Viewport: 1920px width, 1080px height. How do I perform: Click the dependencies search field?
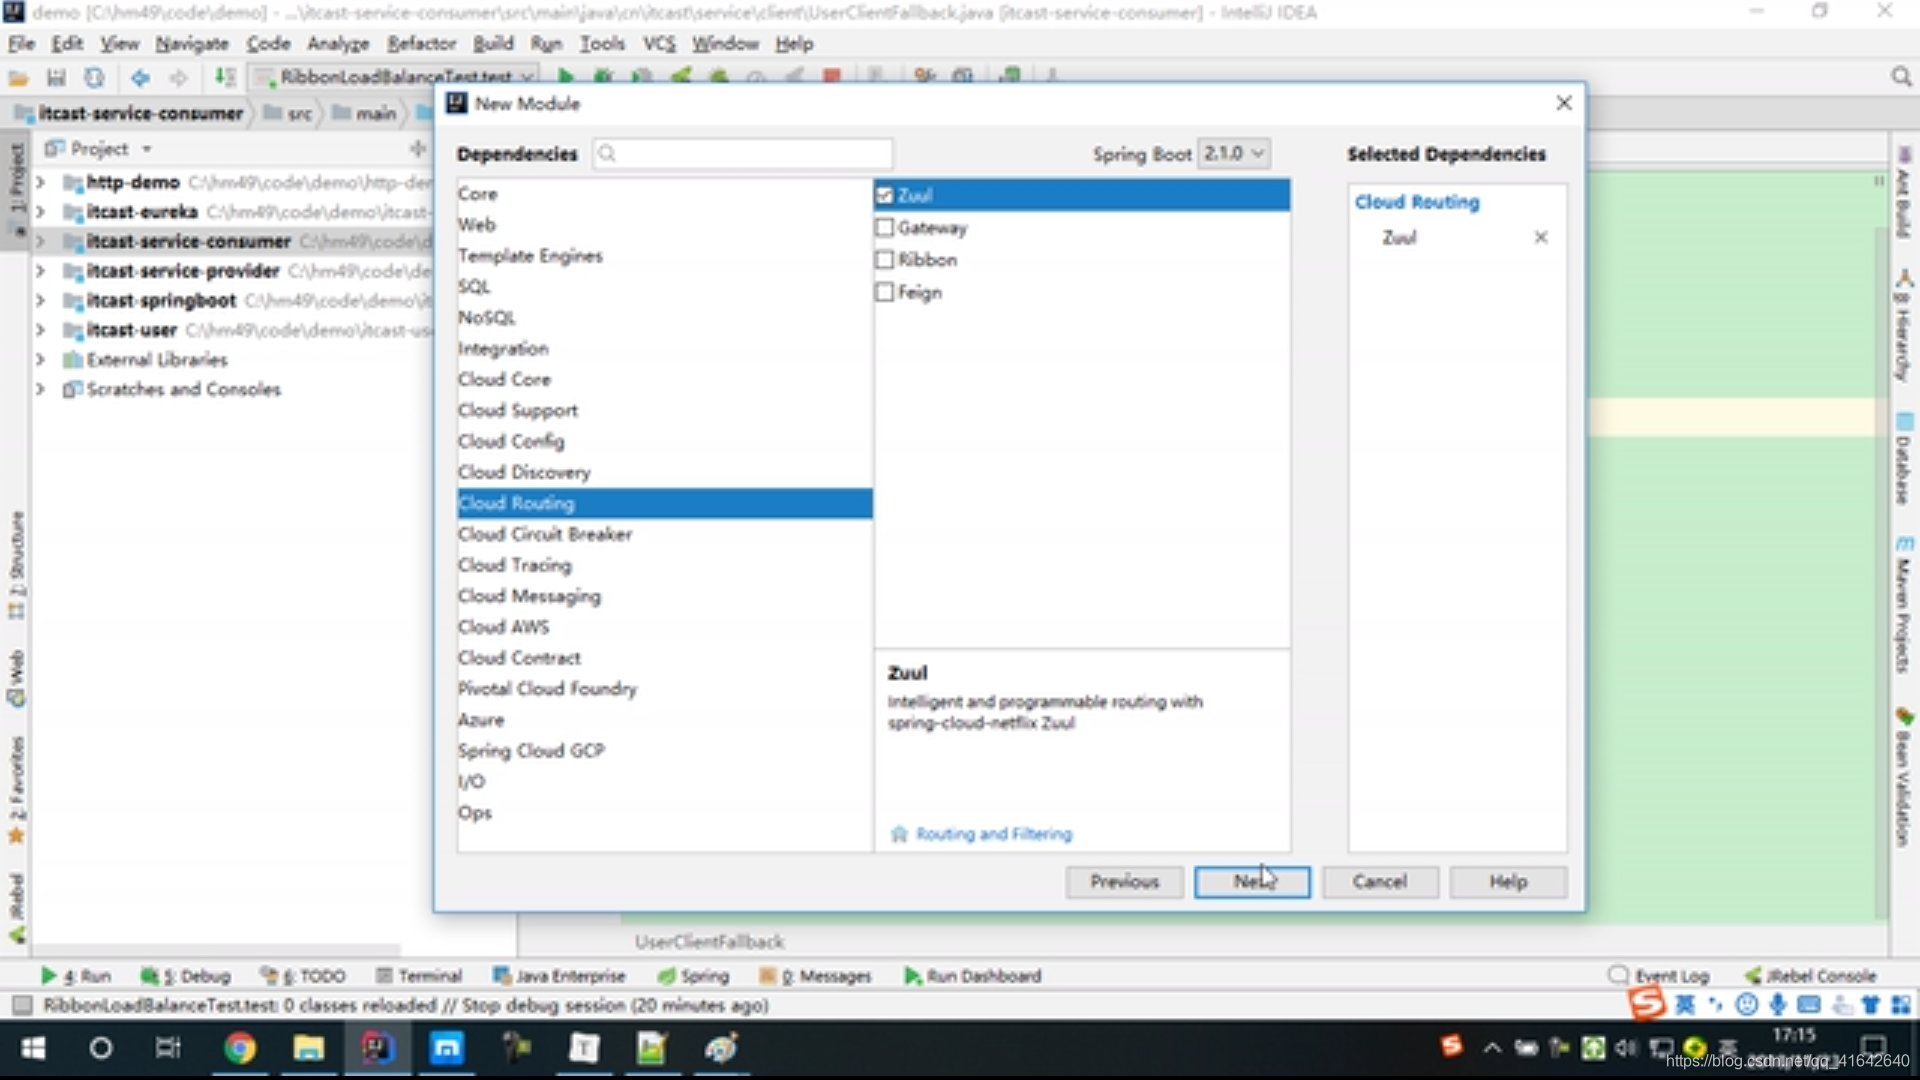[x=742, y=153]
